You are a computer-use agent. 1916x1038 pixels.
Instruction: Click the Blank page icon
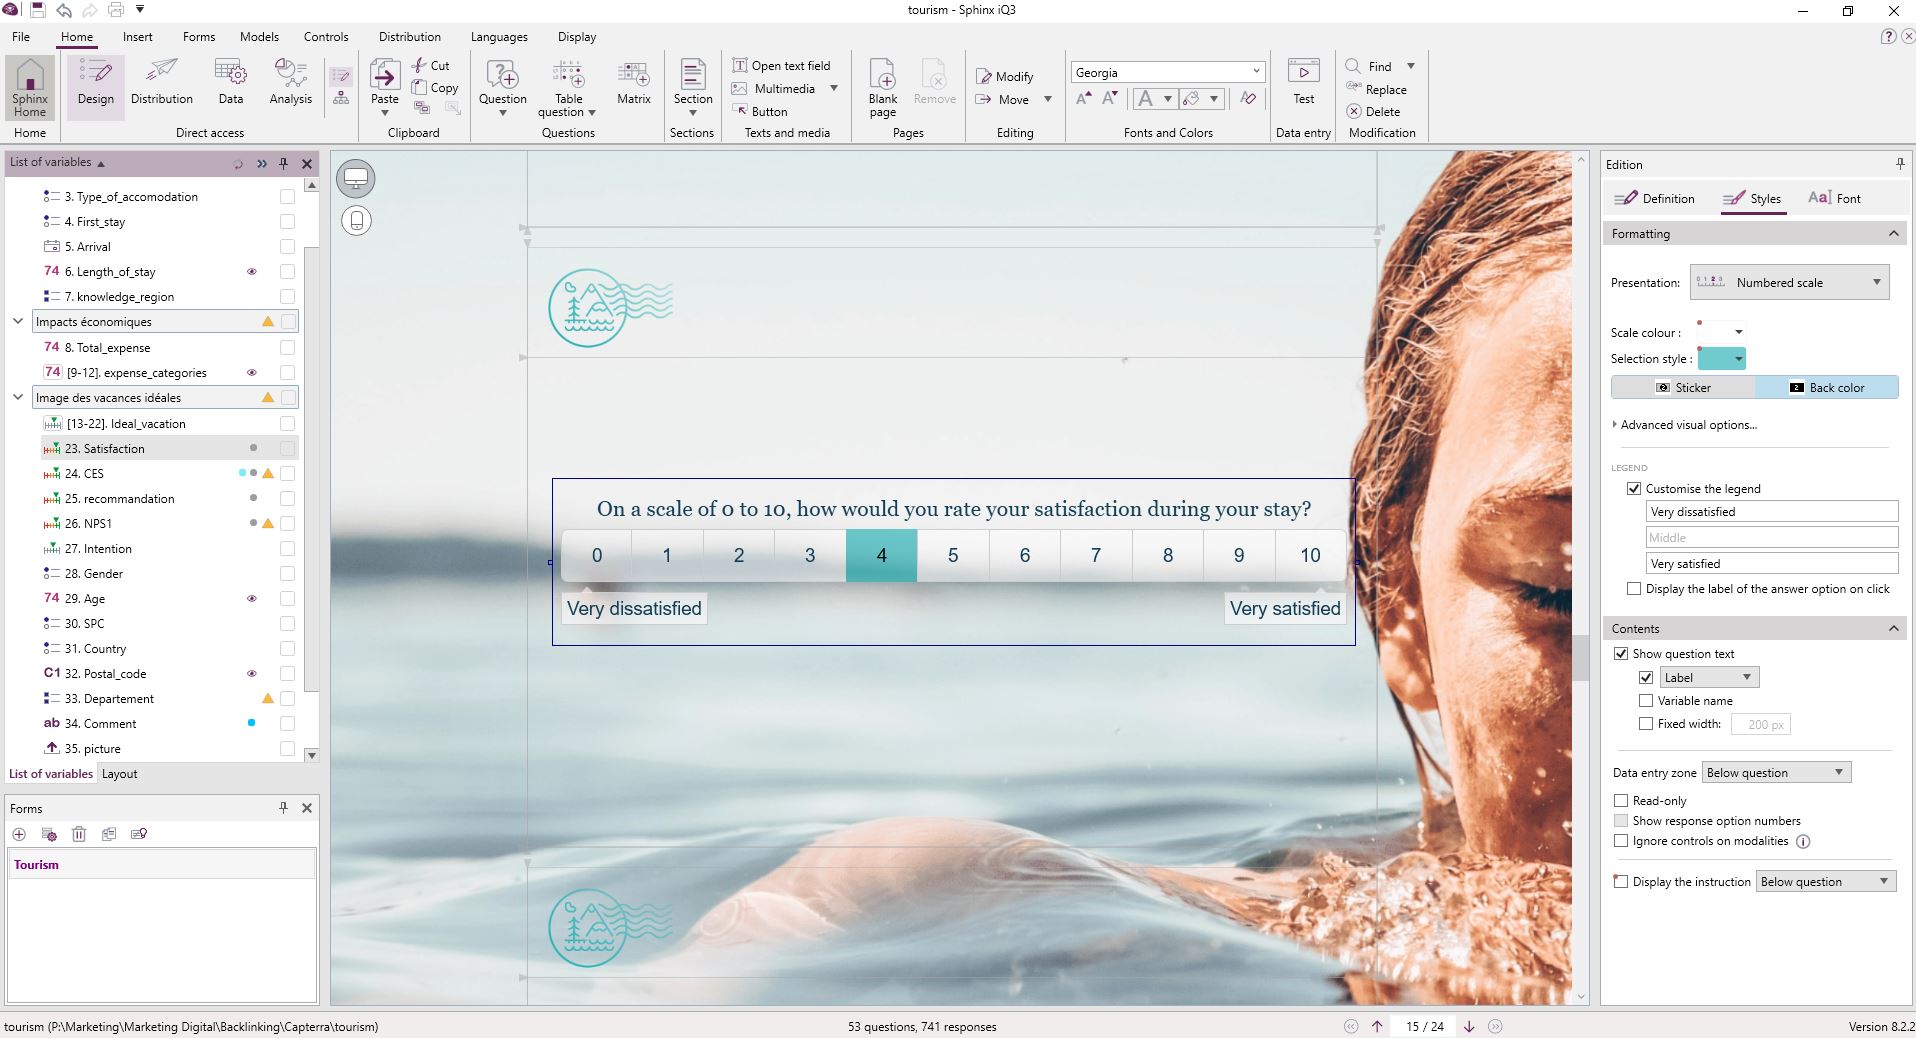pyautogui.click(x=881, y=85)
